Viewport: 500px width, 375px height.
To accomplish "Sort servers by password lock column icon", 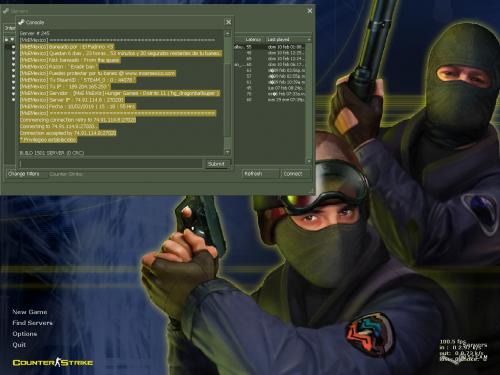I will (x=7, y=40).
